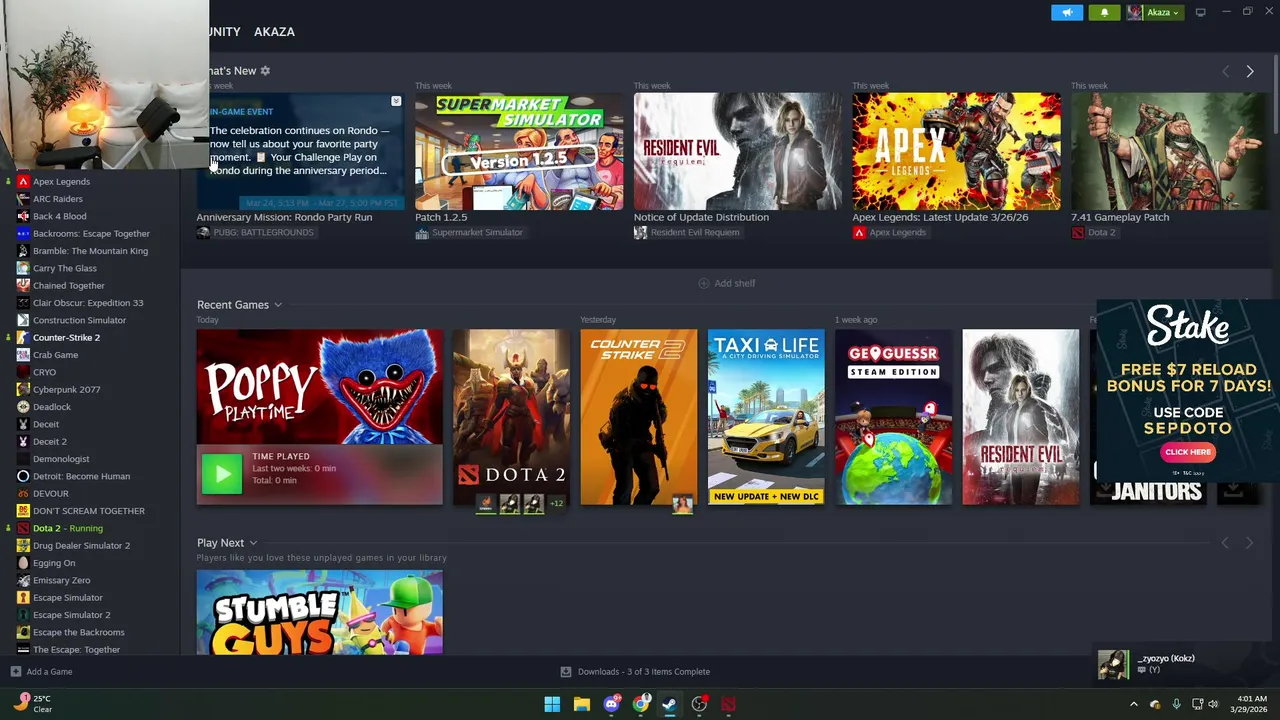
Task: Open GeoGuessr Steam Edition cover
Action: tap(894, 417)
